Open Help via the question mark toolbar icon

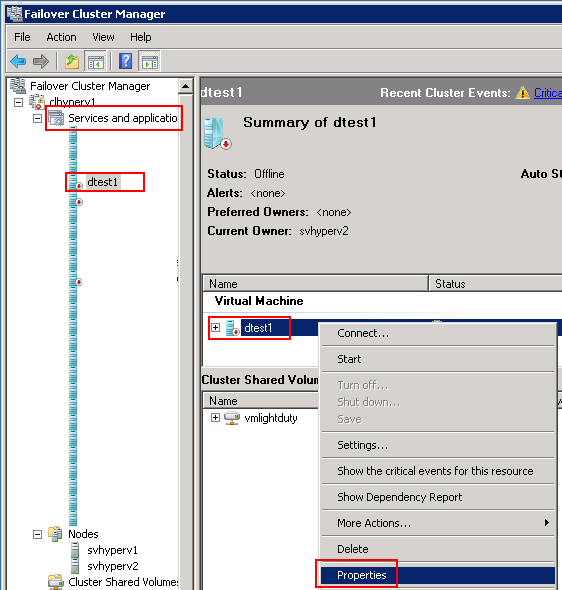point(125,61)
